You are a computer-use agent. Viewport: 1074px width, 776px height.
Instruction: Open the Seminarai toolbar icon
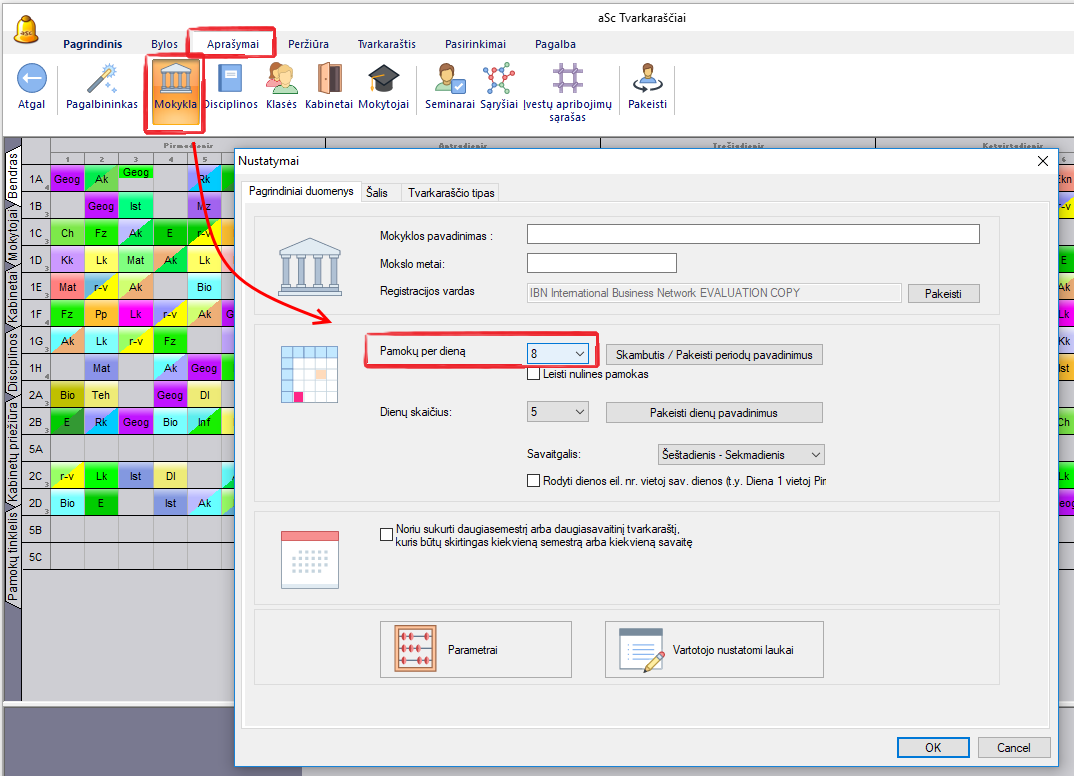pos(450,80)
